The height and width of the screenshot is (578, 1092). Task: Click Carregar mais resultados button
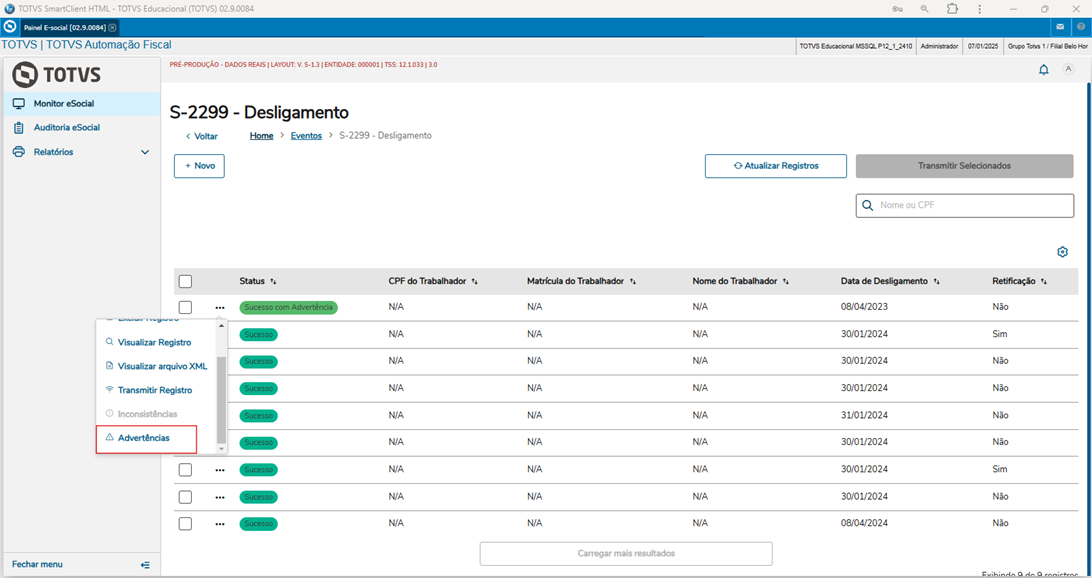point(626,554)
